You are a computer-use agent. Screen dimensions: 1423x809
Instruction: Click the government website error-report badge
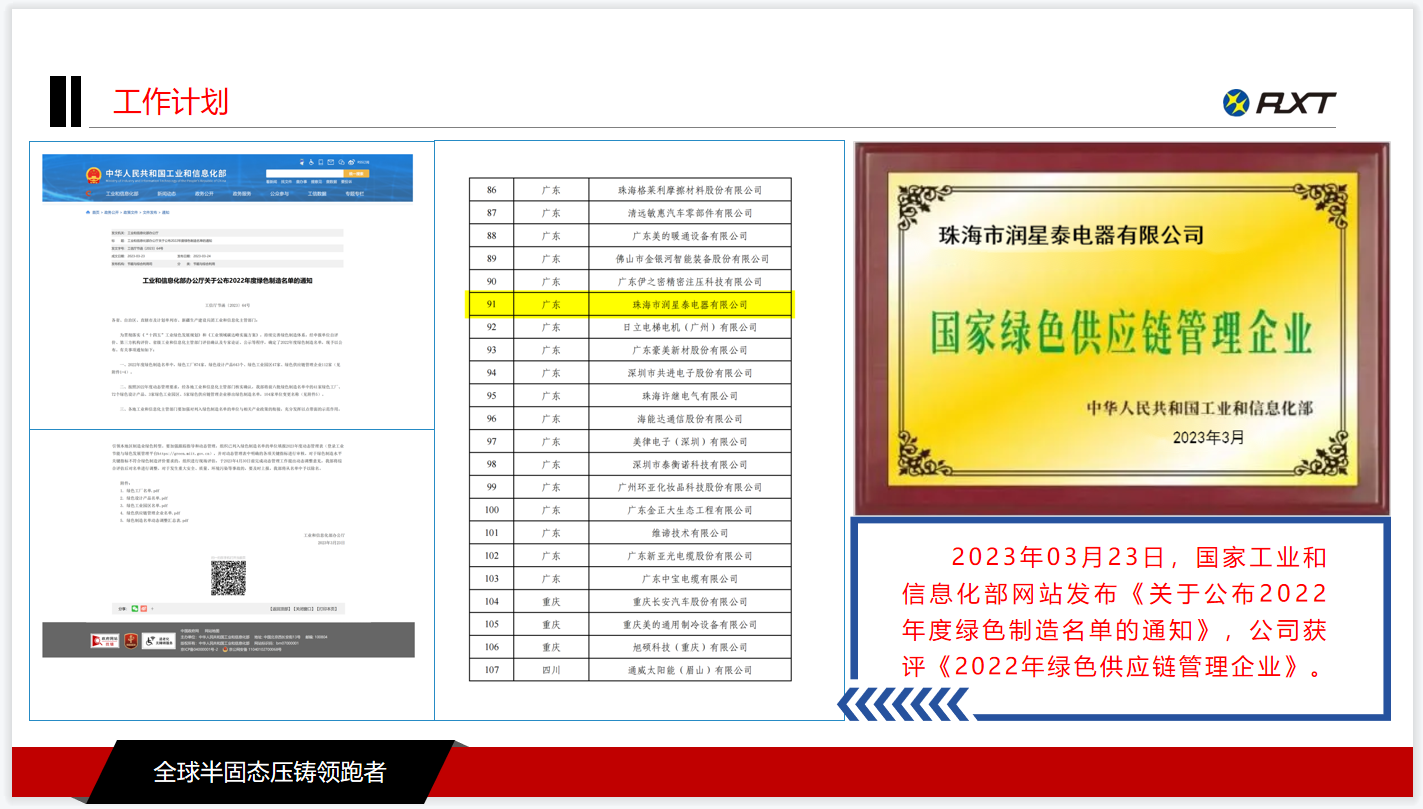point(105,641)
